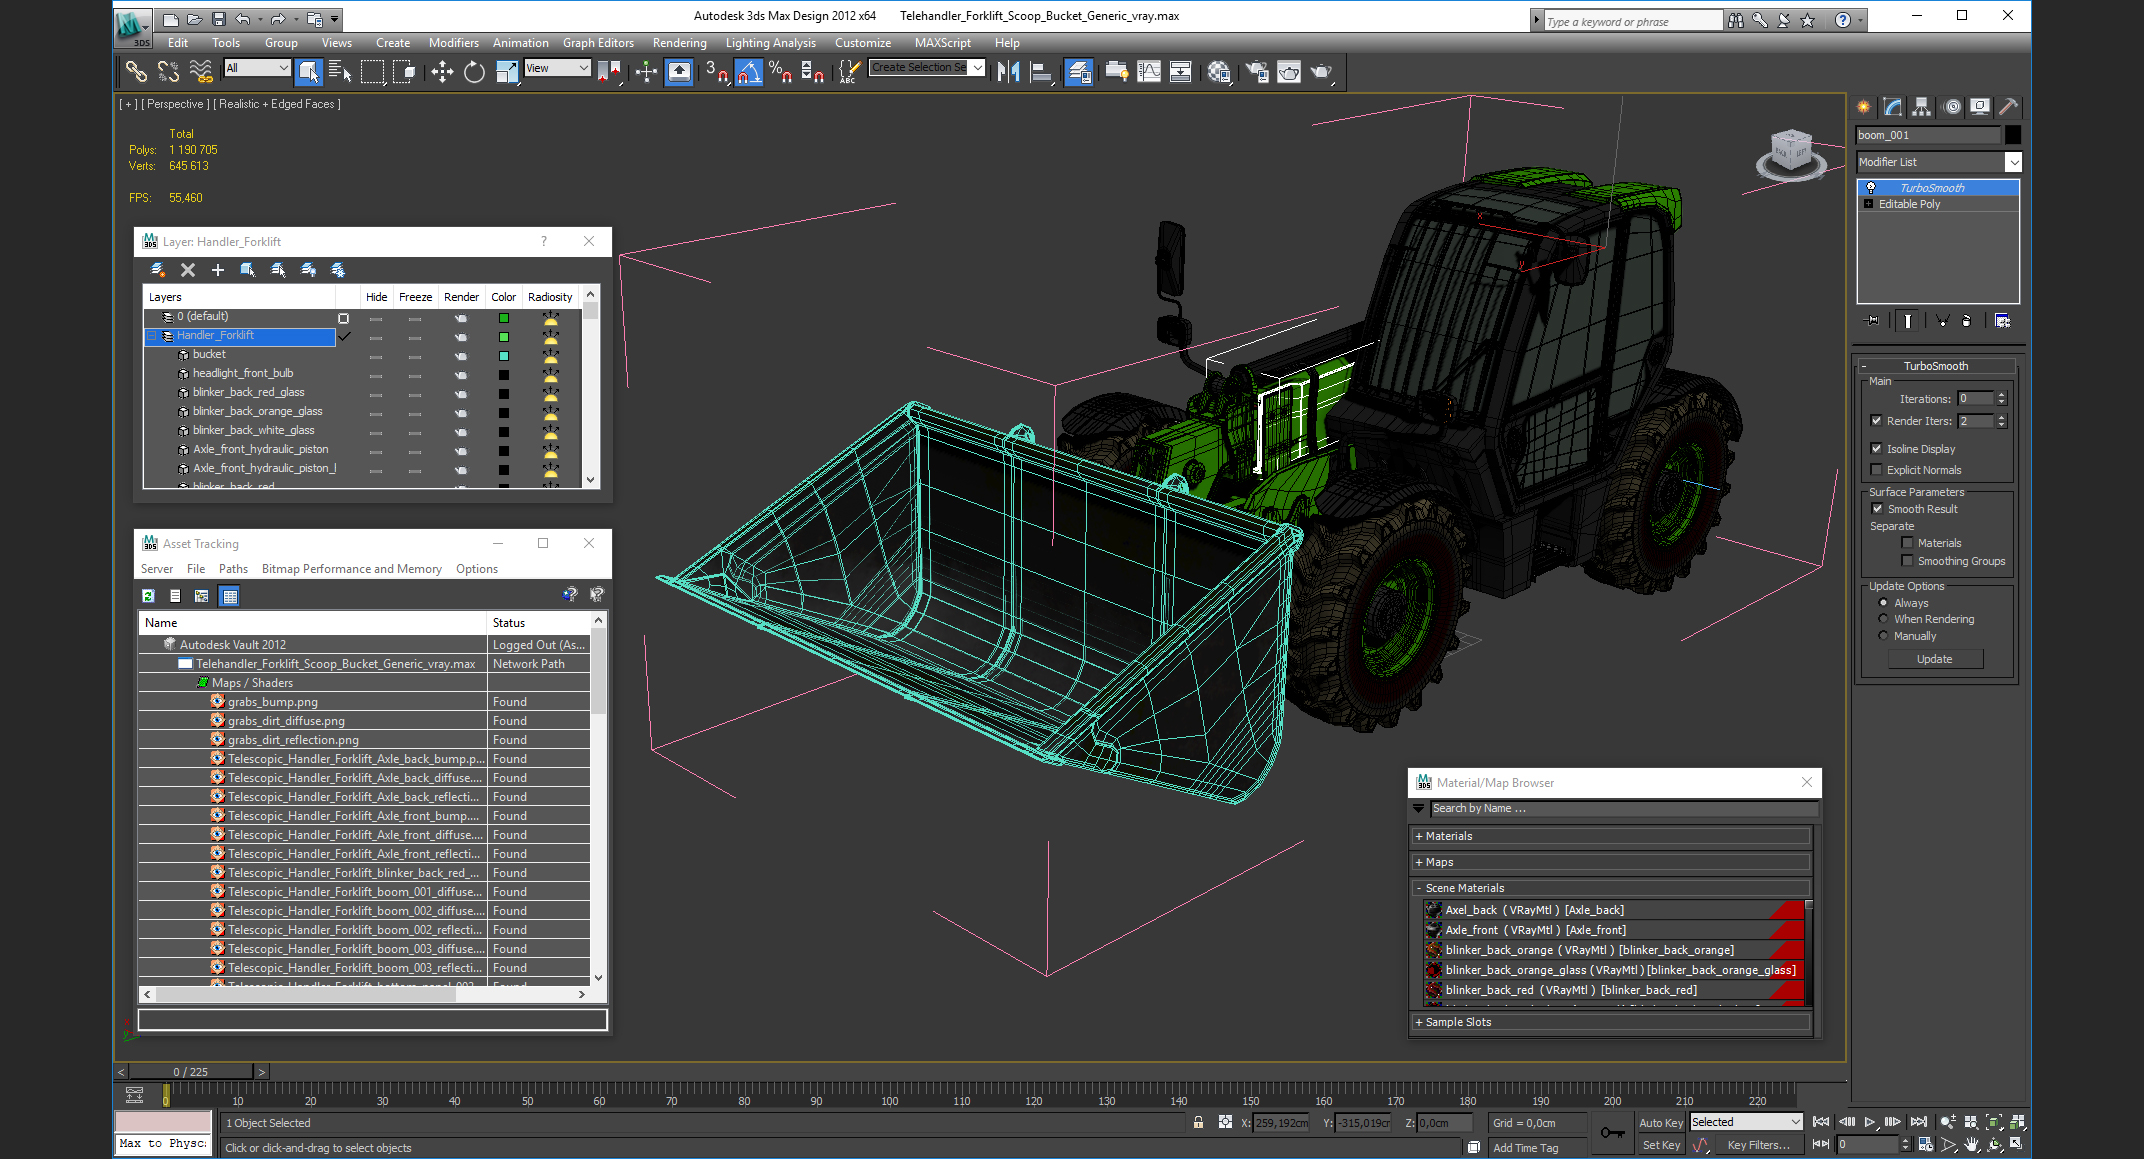Switch to the Motion command panel
Image resolution: width=2144 pixels, height=1159 pixels.
point(1951,107)
